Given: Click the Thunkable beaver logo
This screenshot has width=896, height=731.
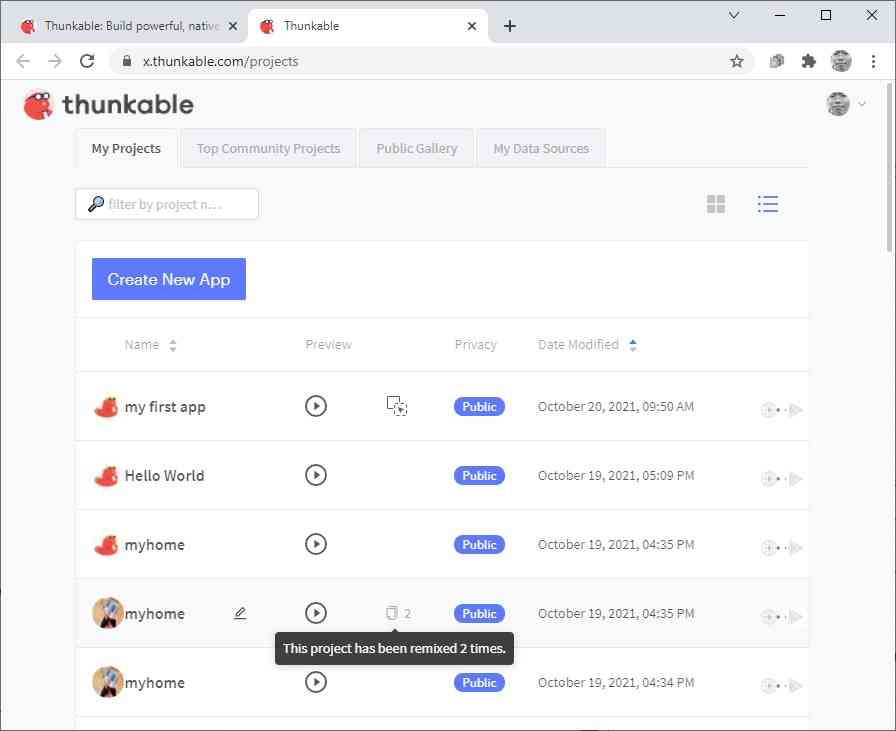Looking at the screenshot, I should coord(40,104).
